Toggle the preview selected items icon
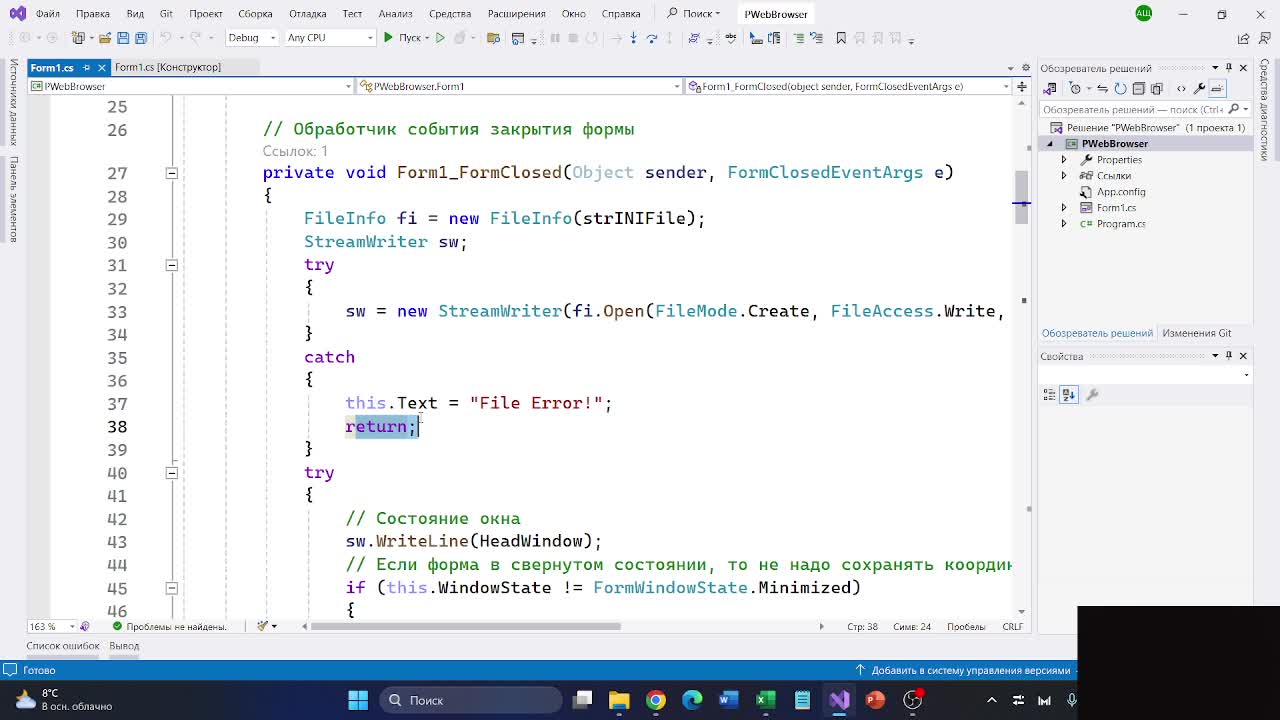This screenshot has width=1280, height=720. coord(1219,88)
